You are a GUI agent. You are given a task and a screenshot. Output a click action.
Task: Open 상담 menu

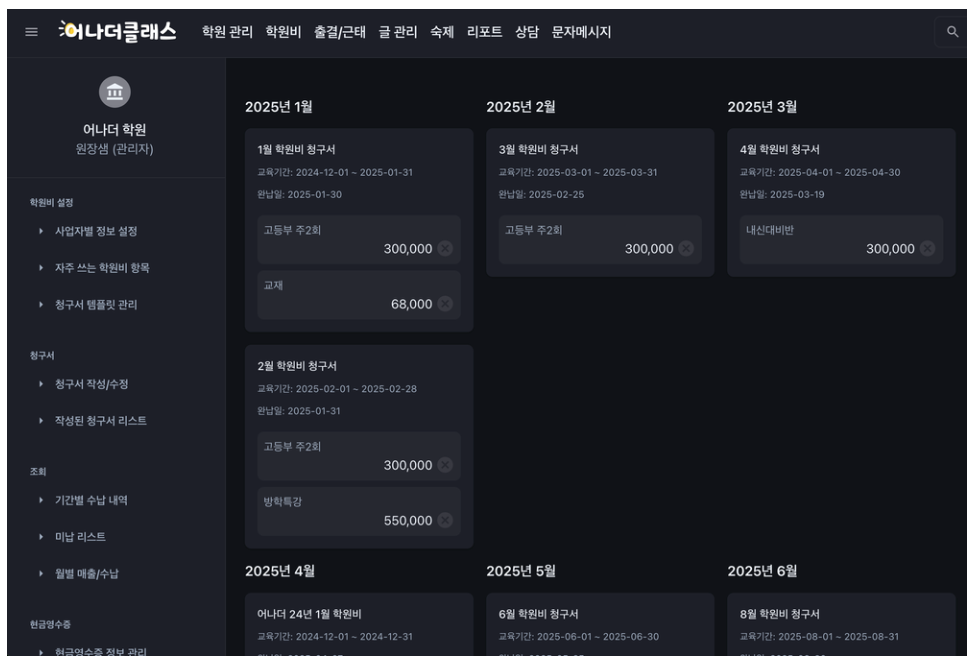point(527,32)
